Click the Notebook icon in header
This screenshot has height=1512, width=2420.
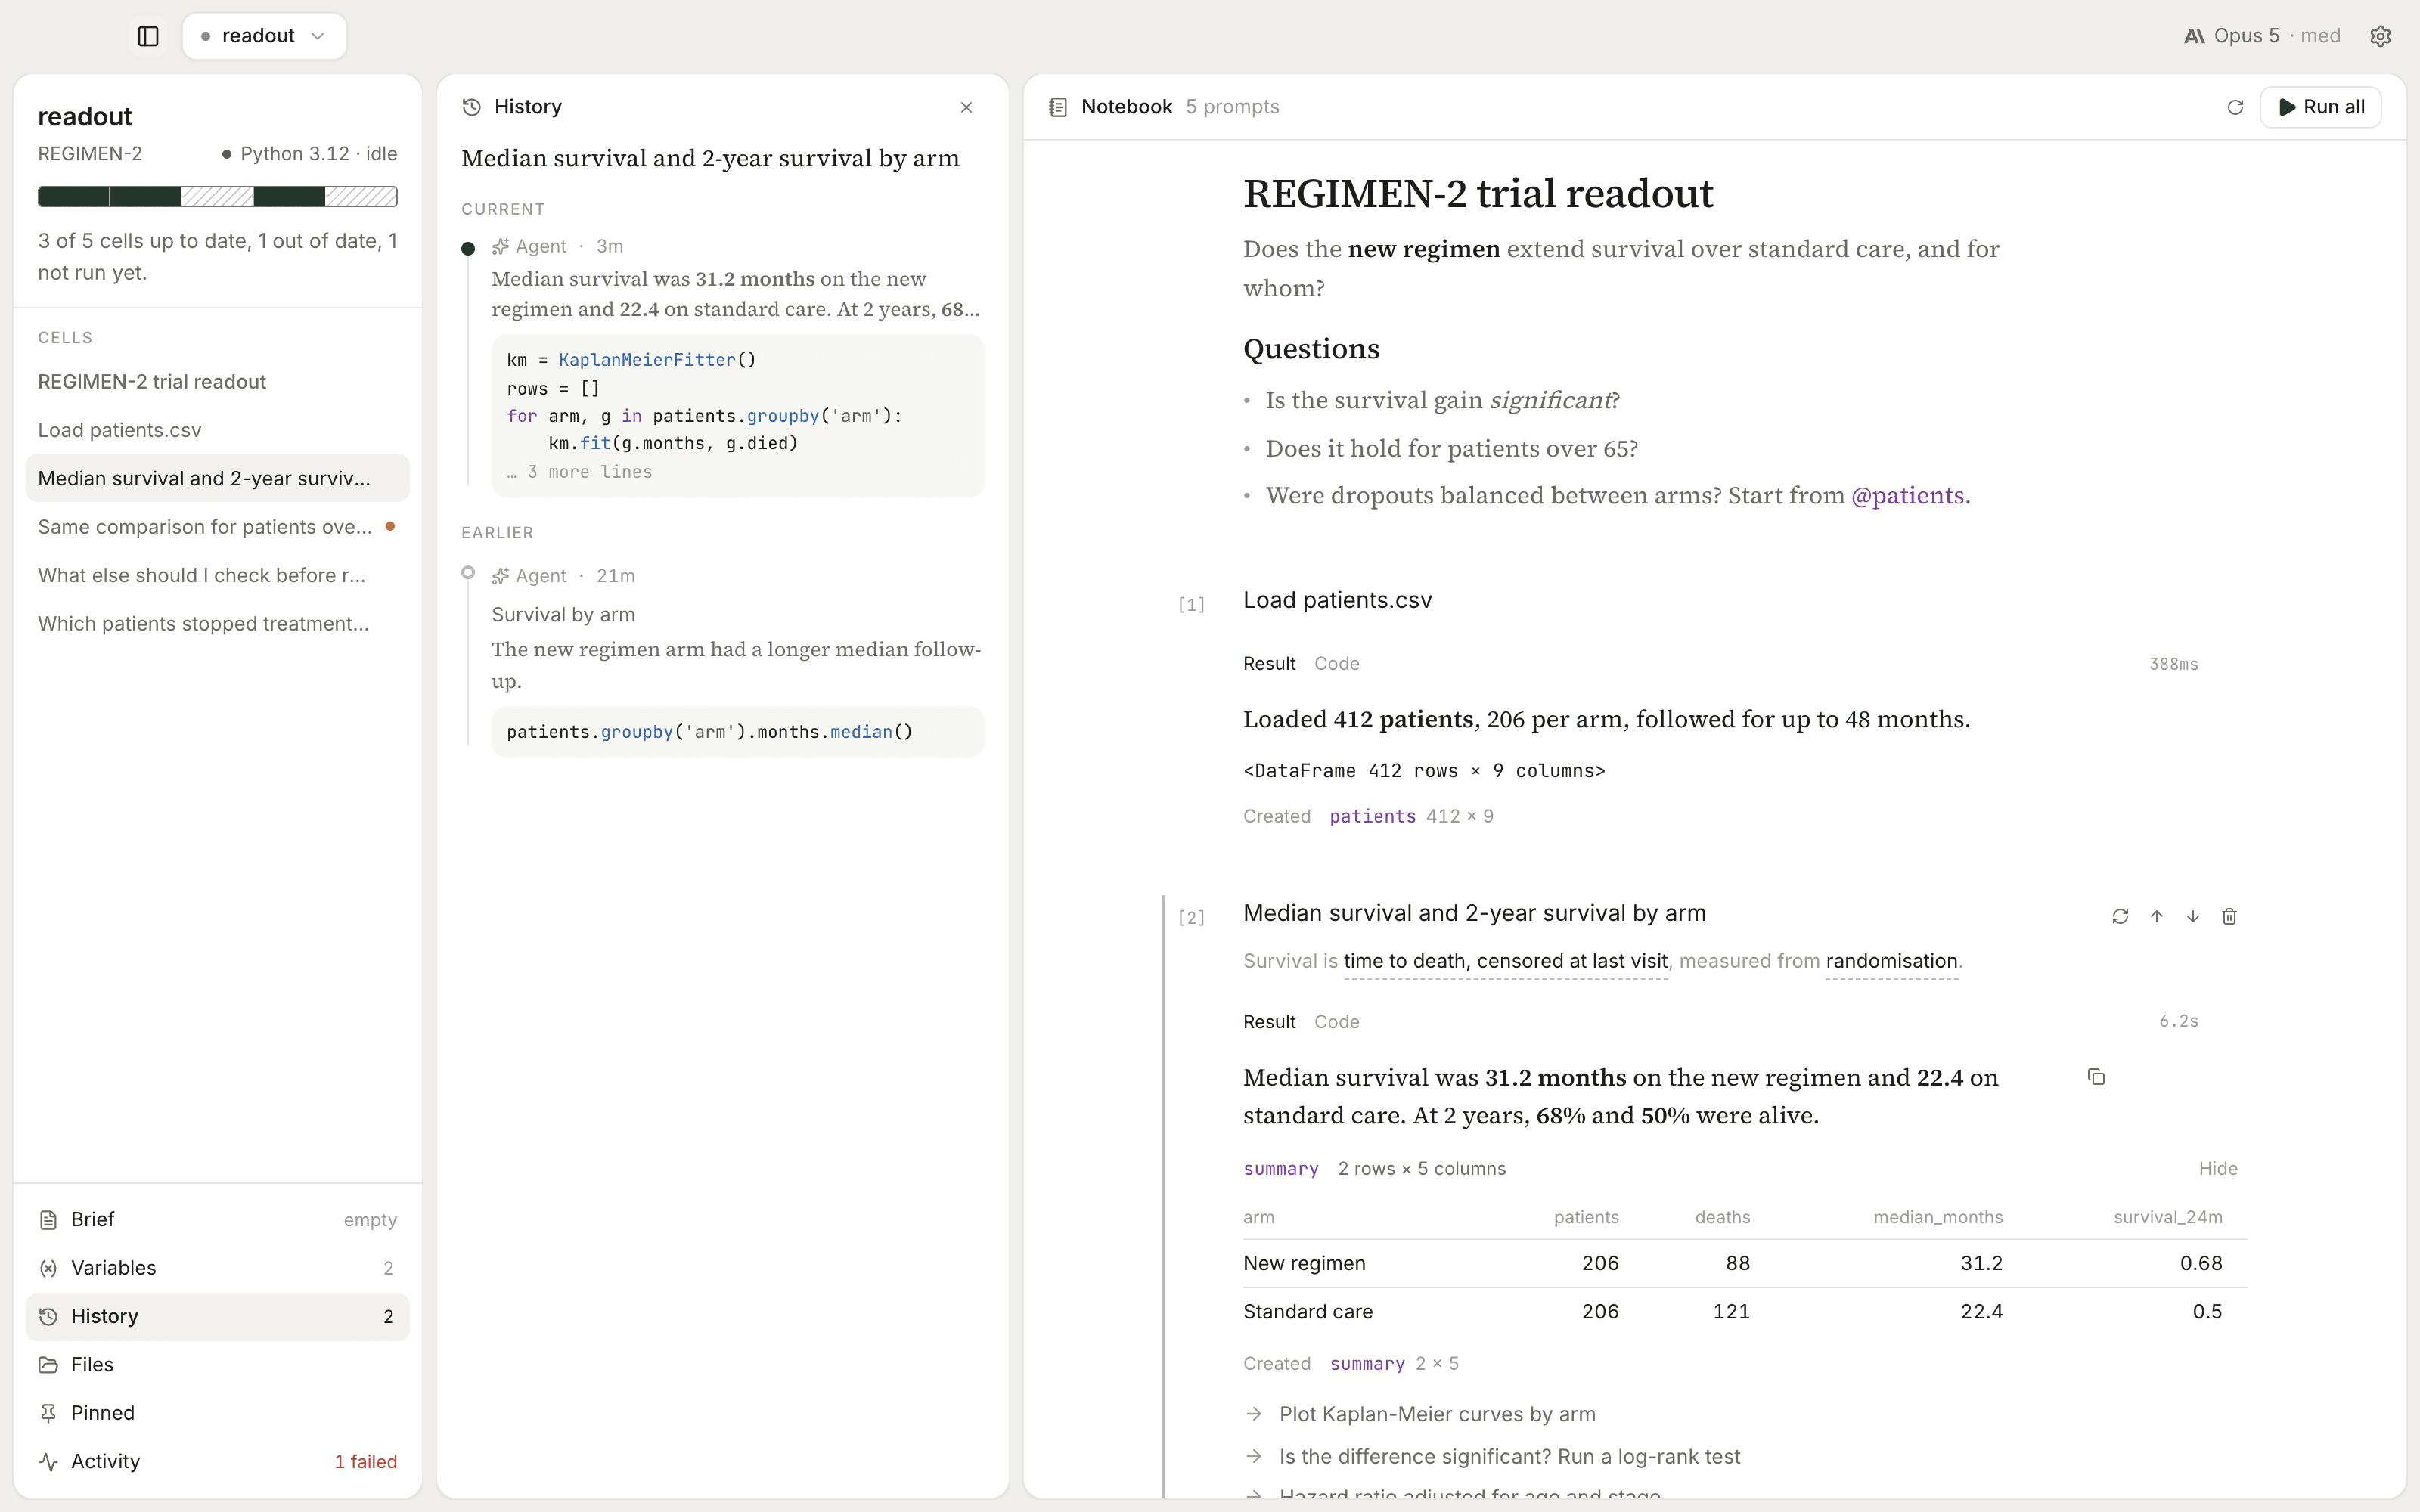coord(1058,107)
